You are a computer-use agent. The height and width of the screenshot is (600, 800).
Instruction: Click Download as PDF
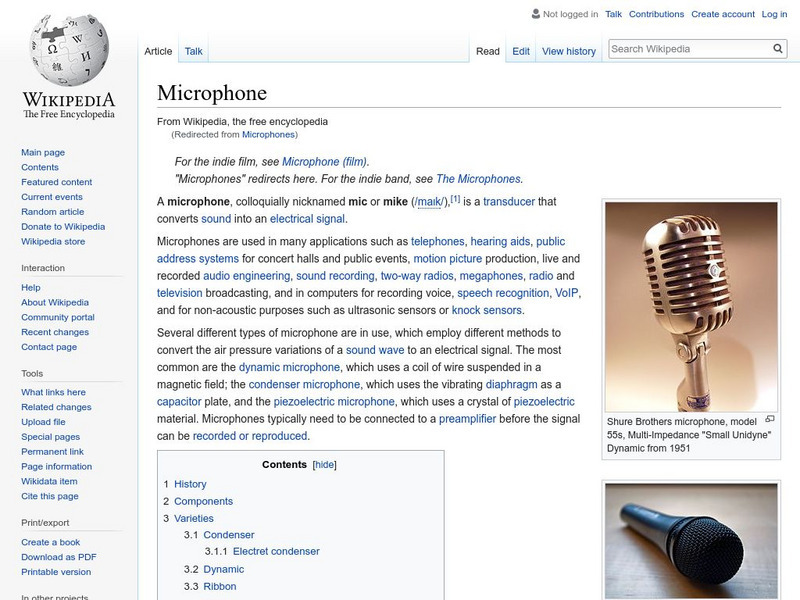pos(59,557)
